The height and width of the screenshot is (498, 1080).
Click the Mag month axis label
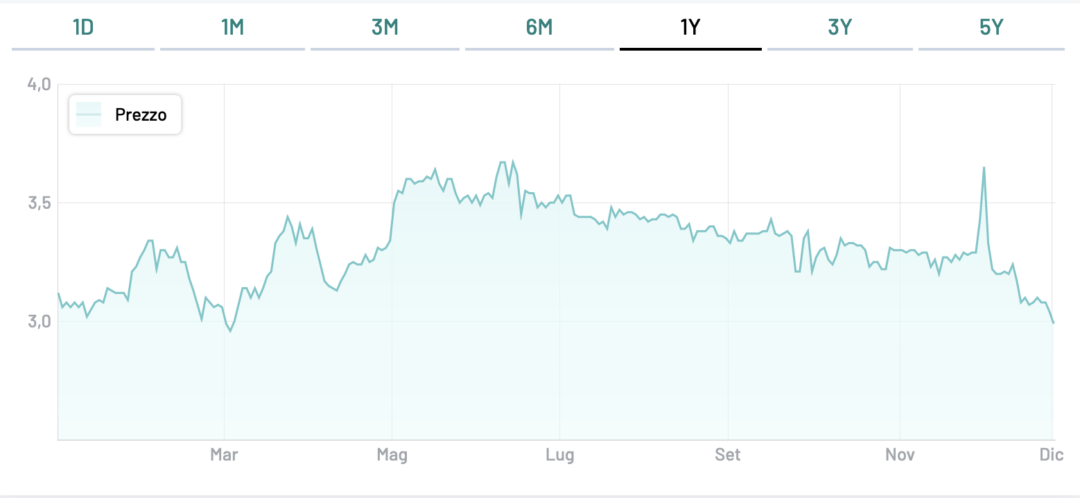point(392,456)
